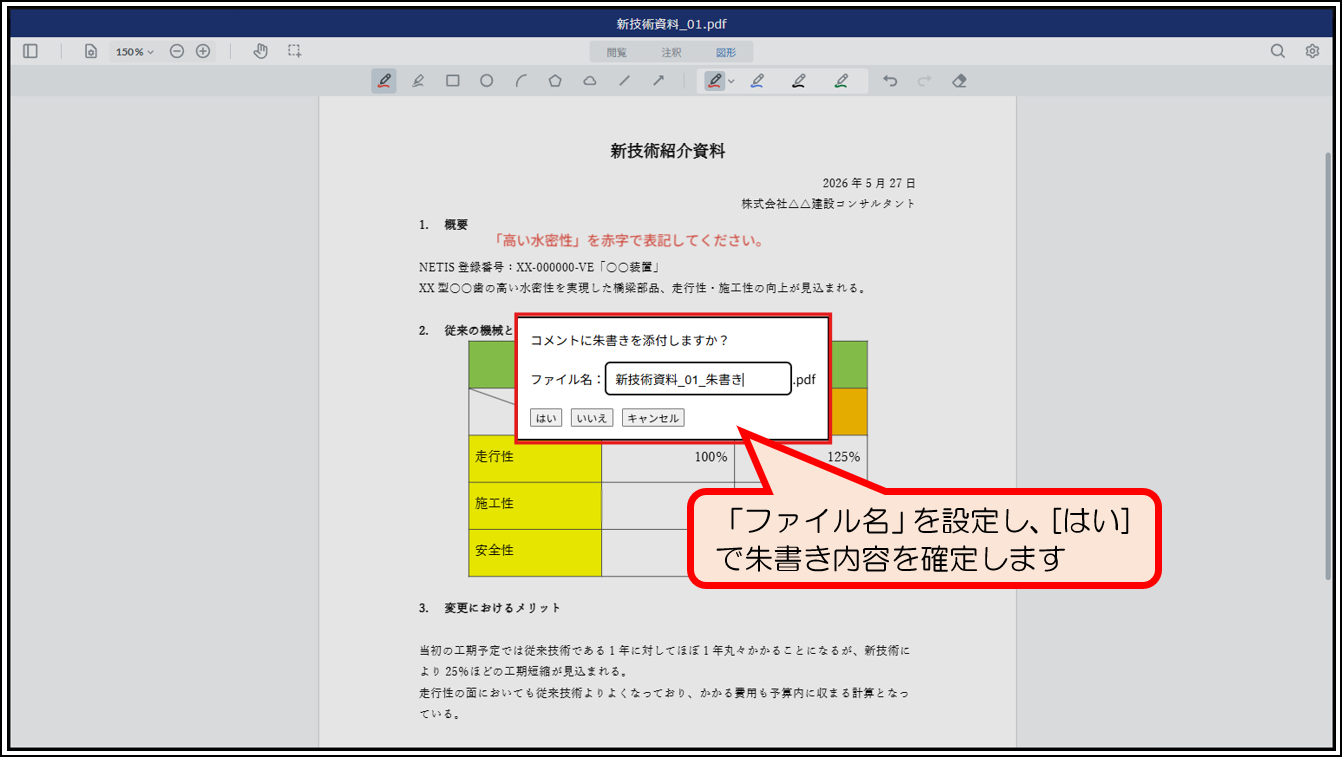The width and height of the screenshot is (1342, 757).
Task: Click the 走行性 table cell
Action: coord(535,457)
